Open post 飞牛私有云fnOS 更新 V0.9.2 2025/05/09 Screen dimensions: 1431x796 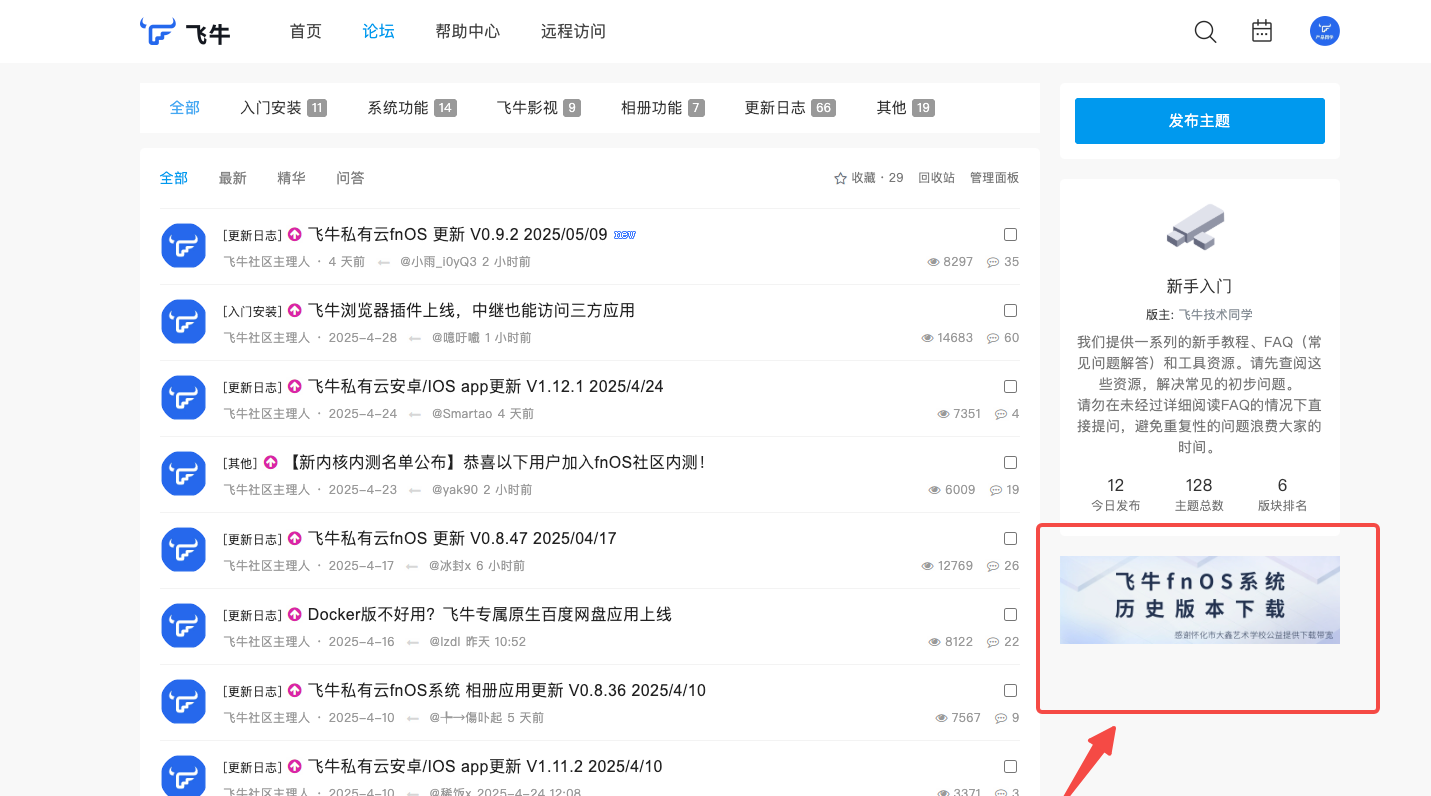click(x=458, y=235)
